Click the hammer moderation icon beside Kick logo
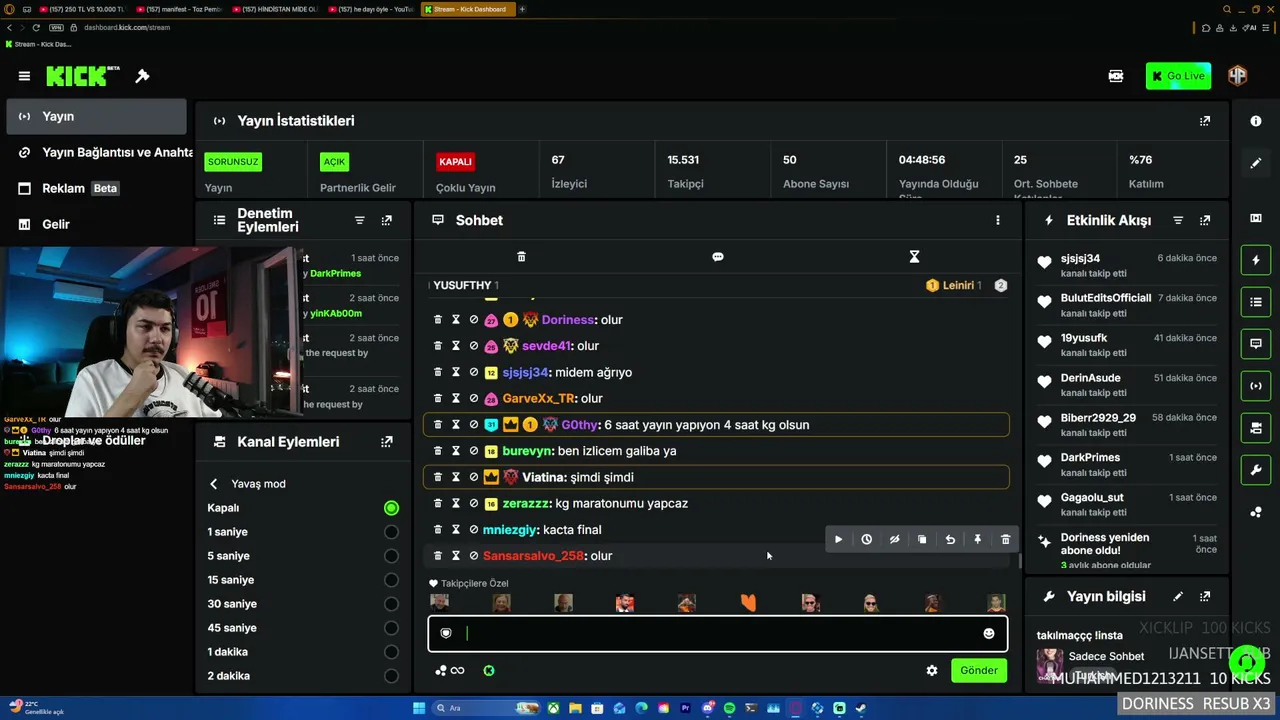 click(x=142, y=76)
